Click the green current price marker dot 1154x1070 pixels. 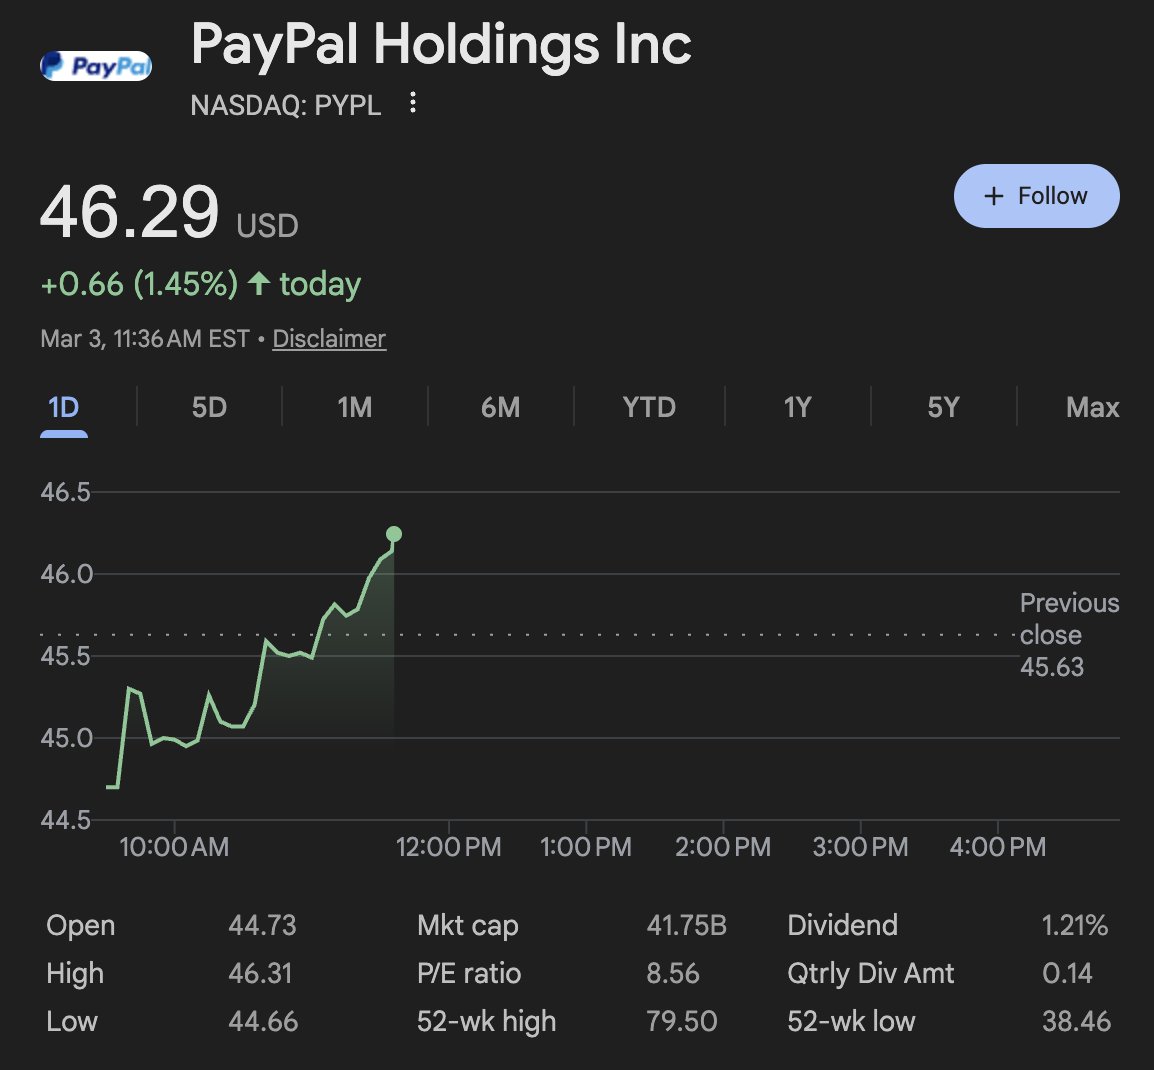pos(394,534)
